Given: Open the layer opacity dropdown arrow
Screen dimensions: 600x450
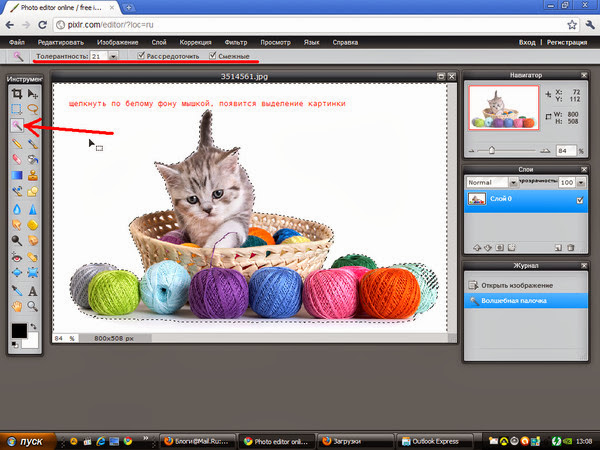Looking at the screenshot, I should point(581,183).
